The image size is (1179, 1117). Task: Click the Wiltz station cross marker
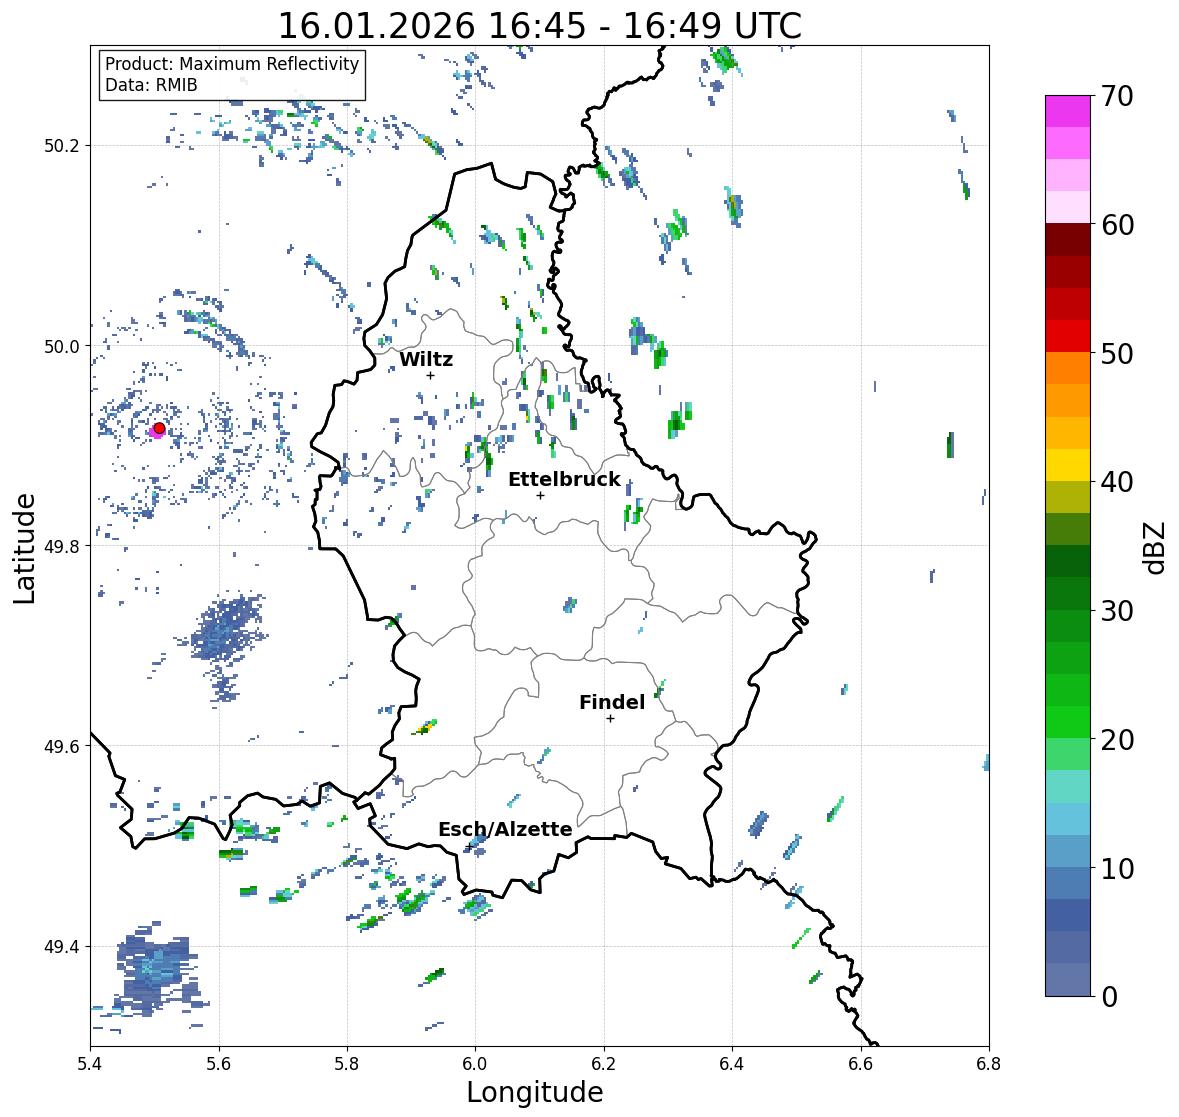pyautogui.click(x=430, y=375)
